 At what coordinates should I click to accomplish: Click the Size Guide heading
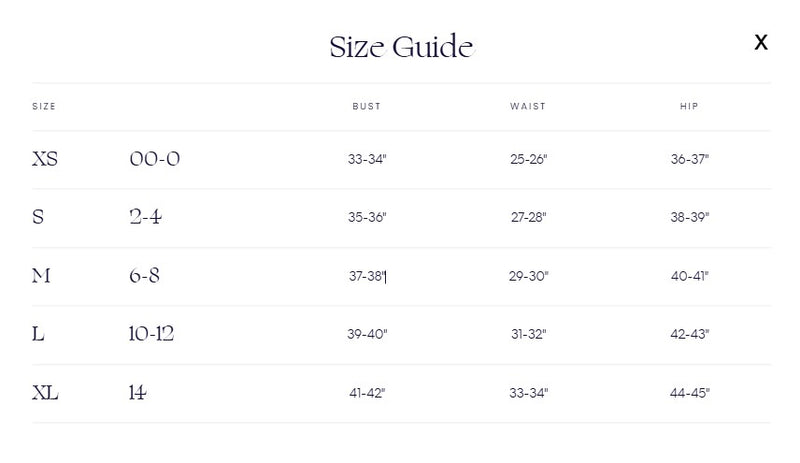pos(401,46)
